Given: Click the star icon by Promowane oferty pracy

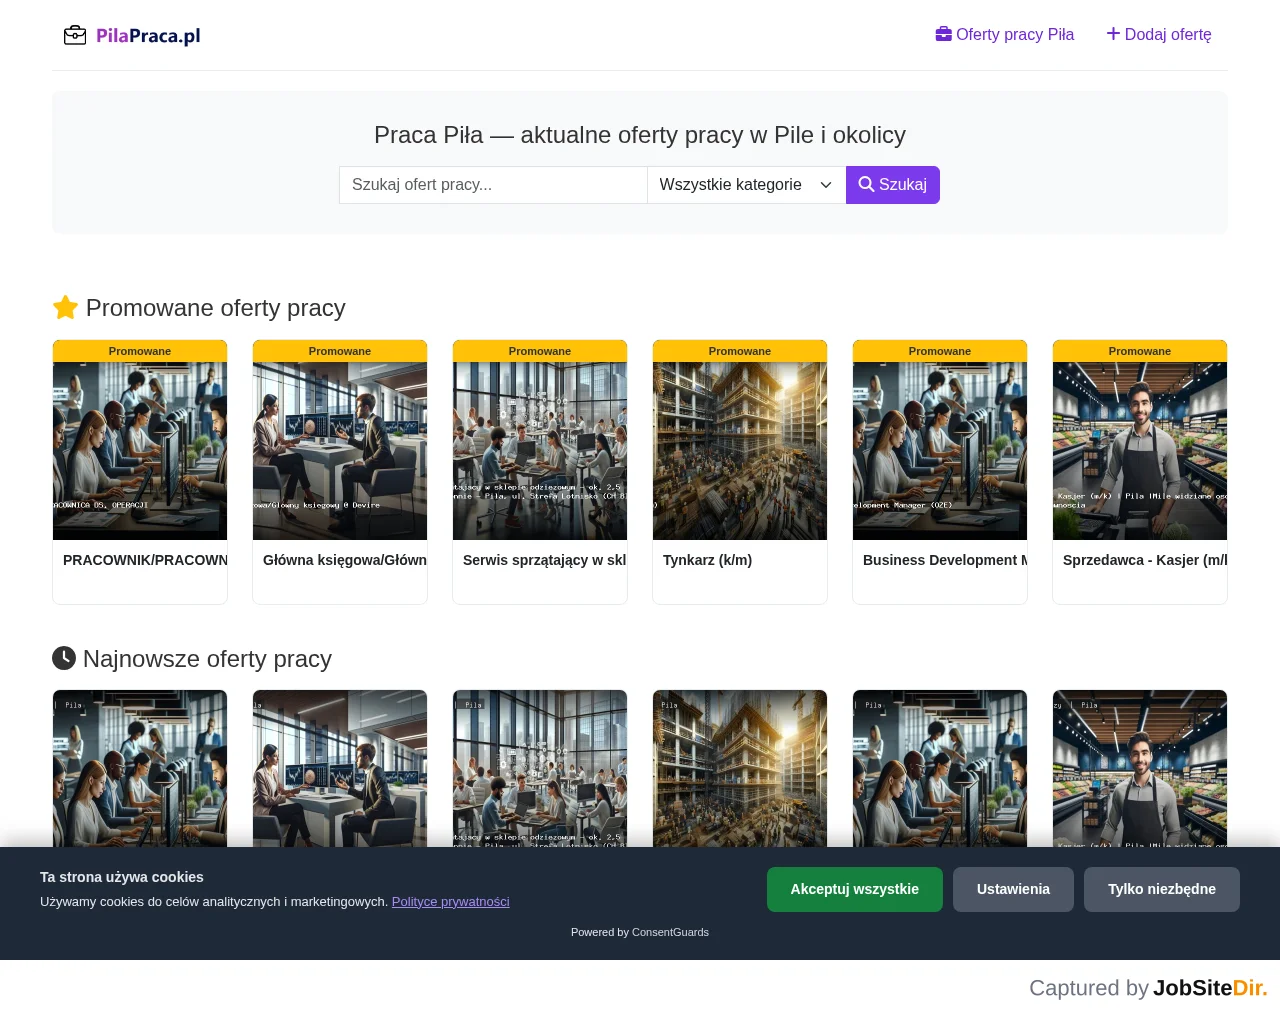Looking at the screenshot, I should (x=65, y=307).
